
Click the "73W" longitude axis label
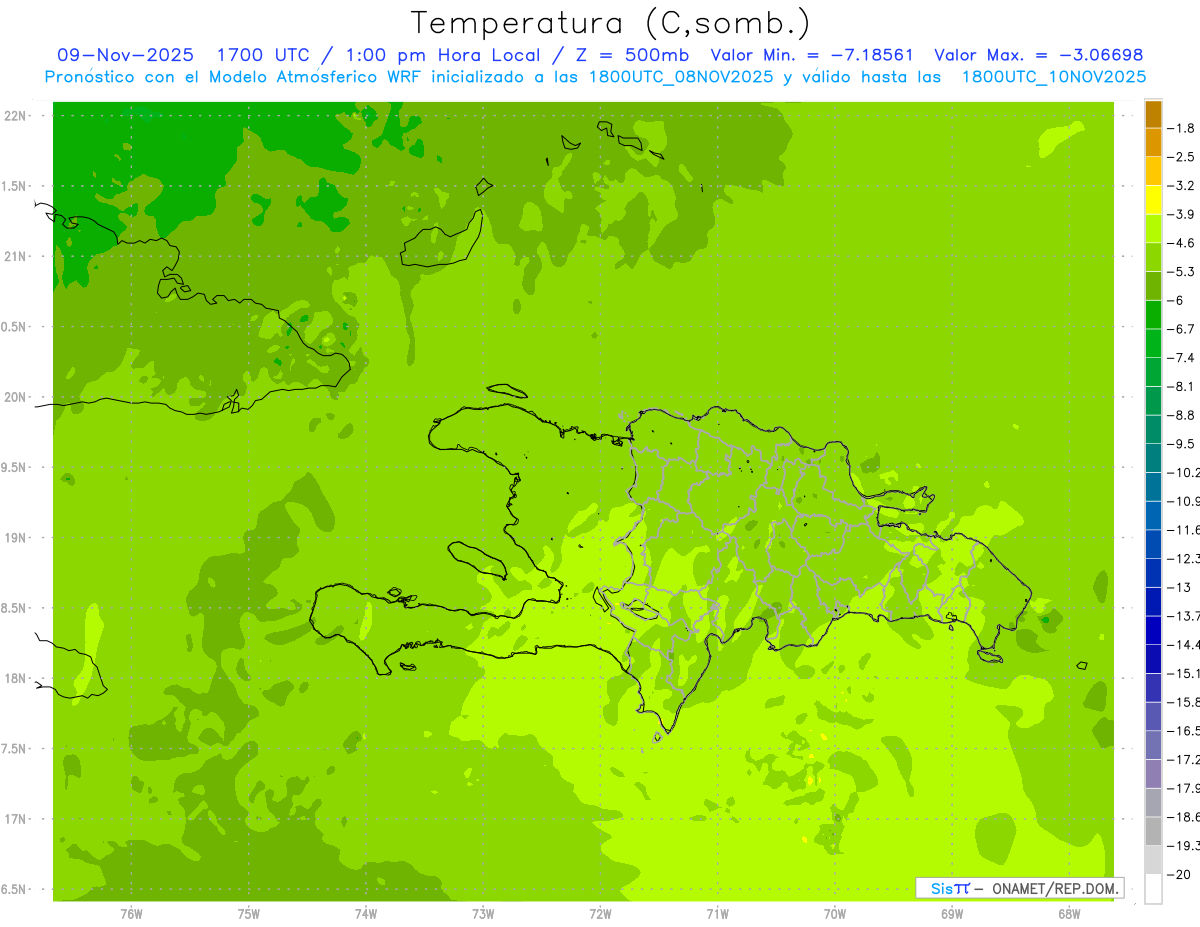483,913
